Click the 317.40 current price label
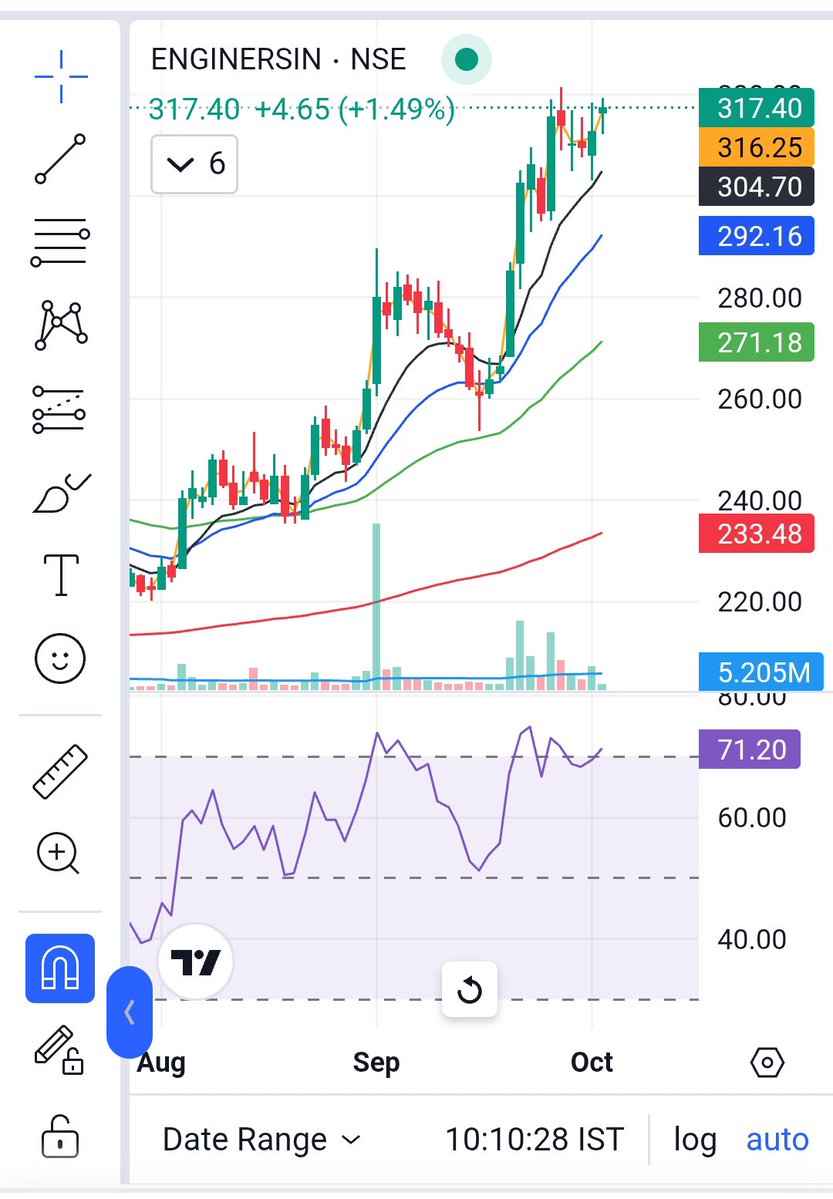 (757, 108)
